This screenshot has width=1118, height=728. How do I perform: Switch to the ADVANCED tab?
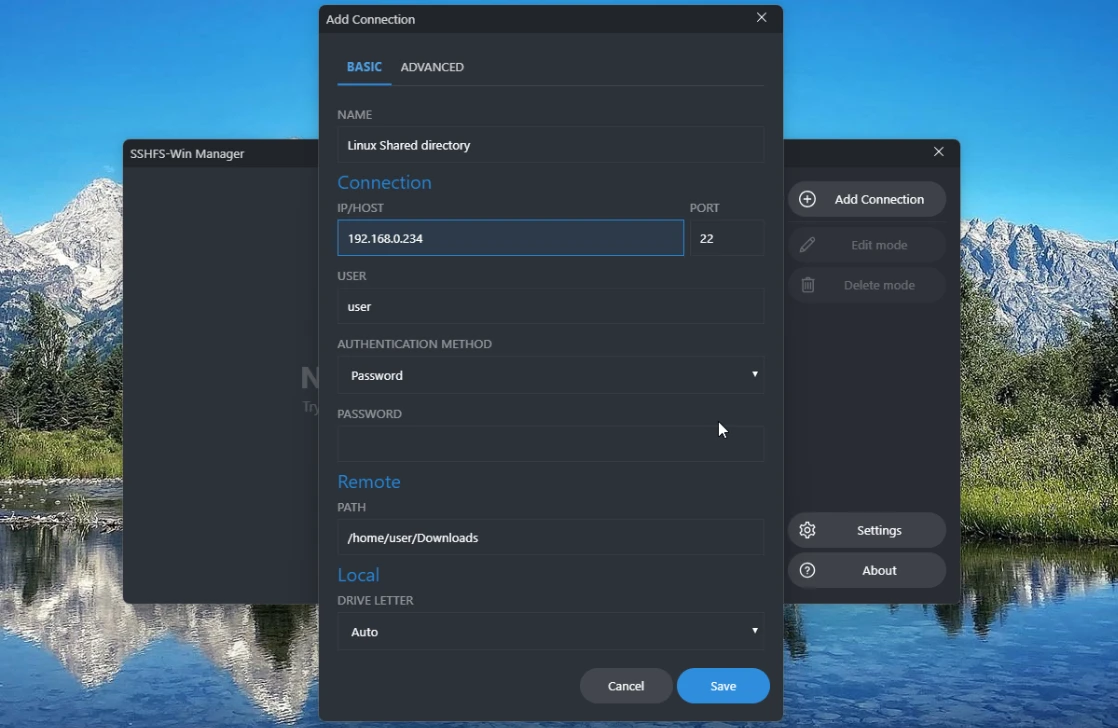(x=432, y=67)
